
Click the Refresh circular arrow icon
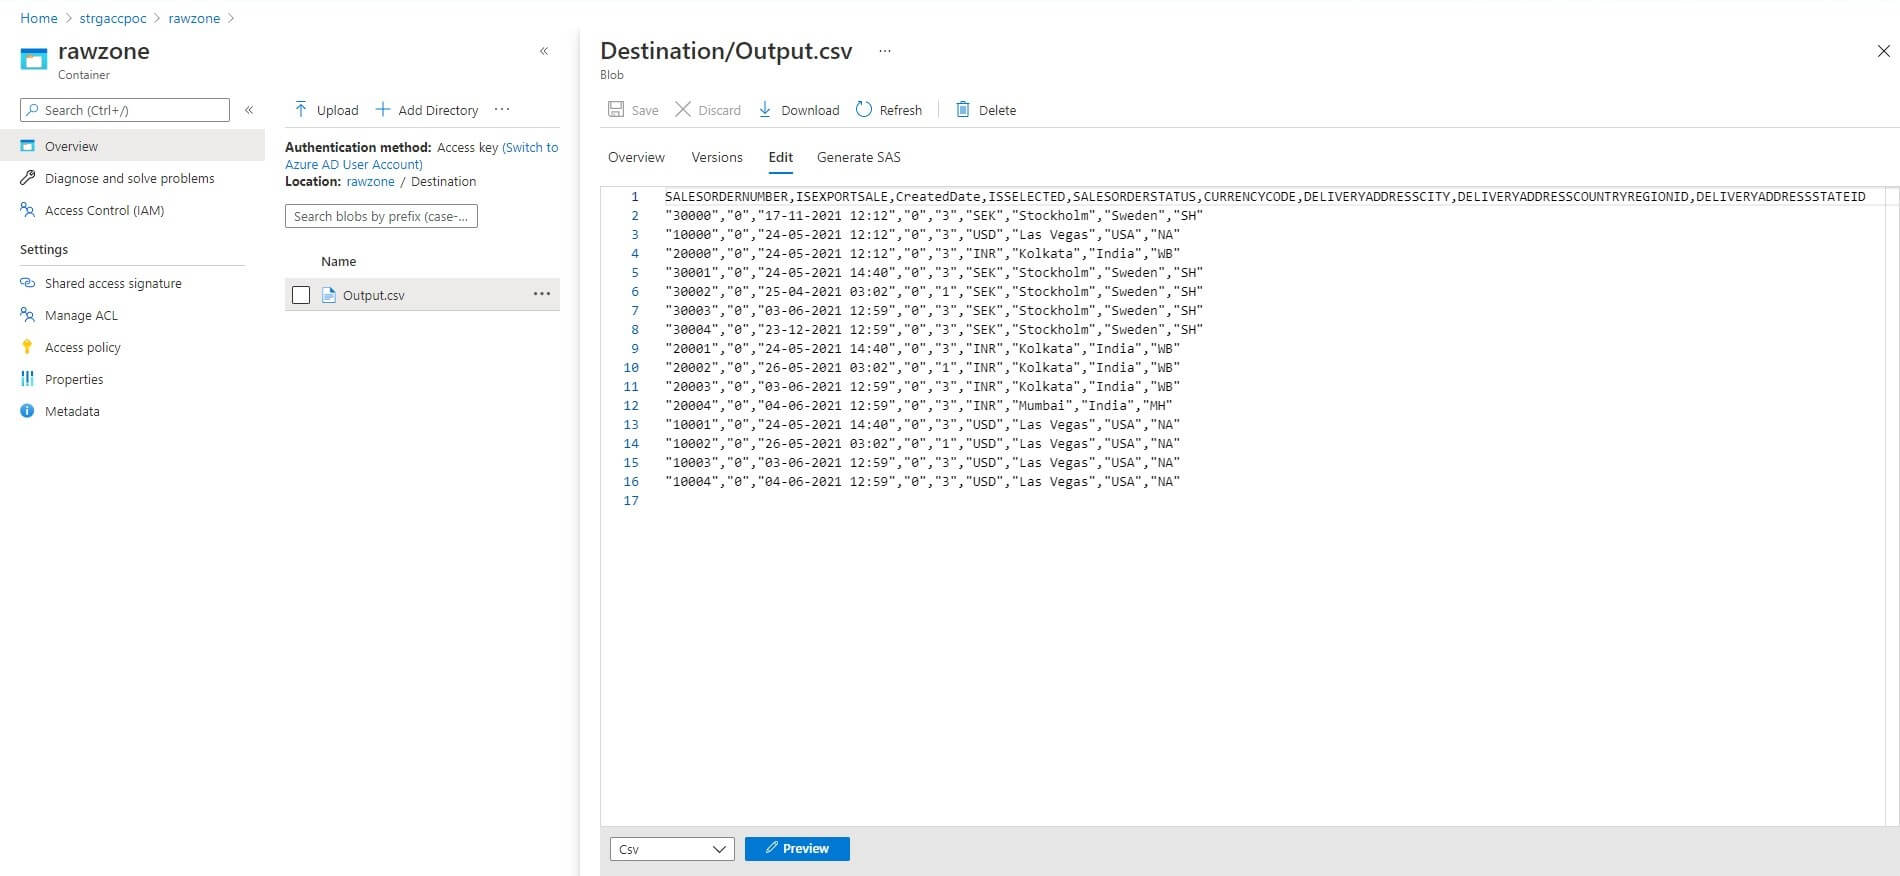click(x=864, y=109)
